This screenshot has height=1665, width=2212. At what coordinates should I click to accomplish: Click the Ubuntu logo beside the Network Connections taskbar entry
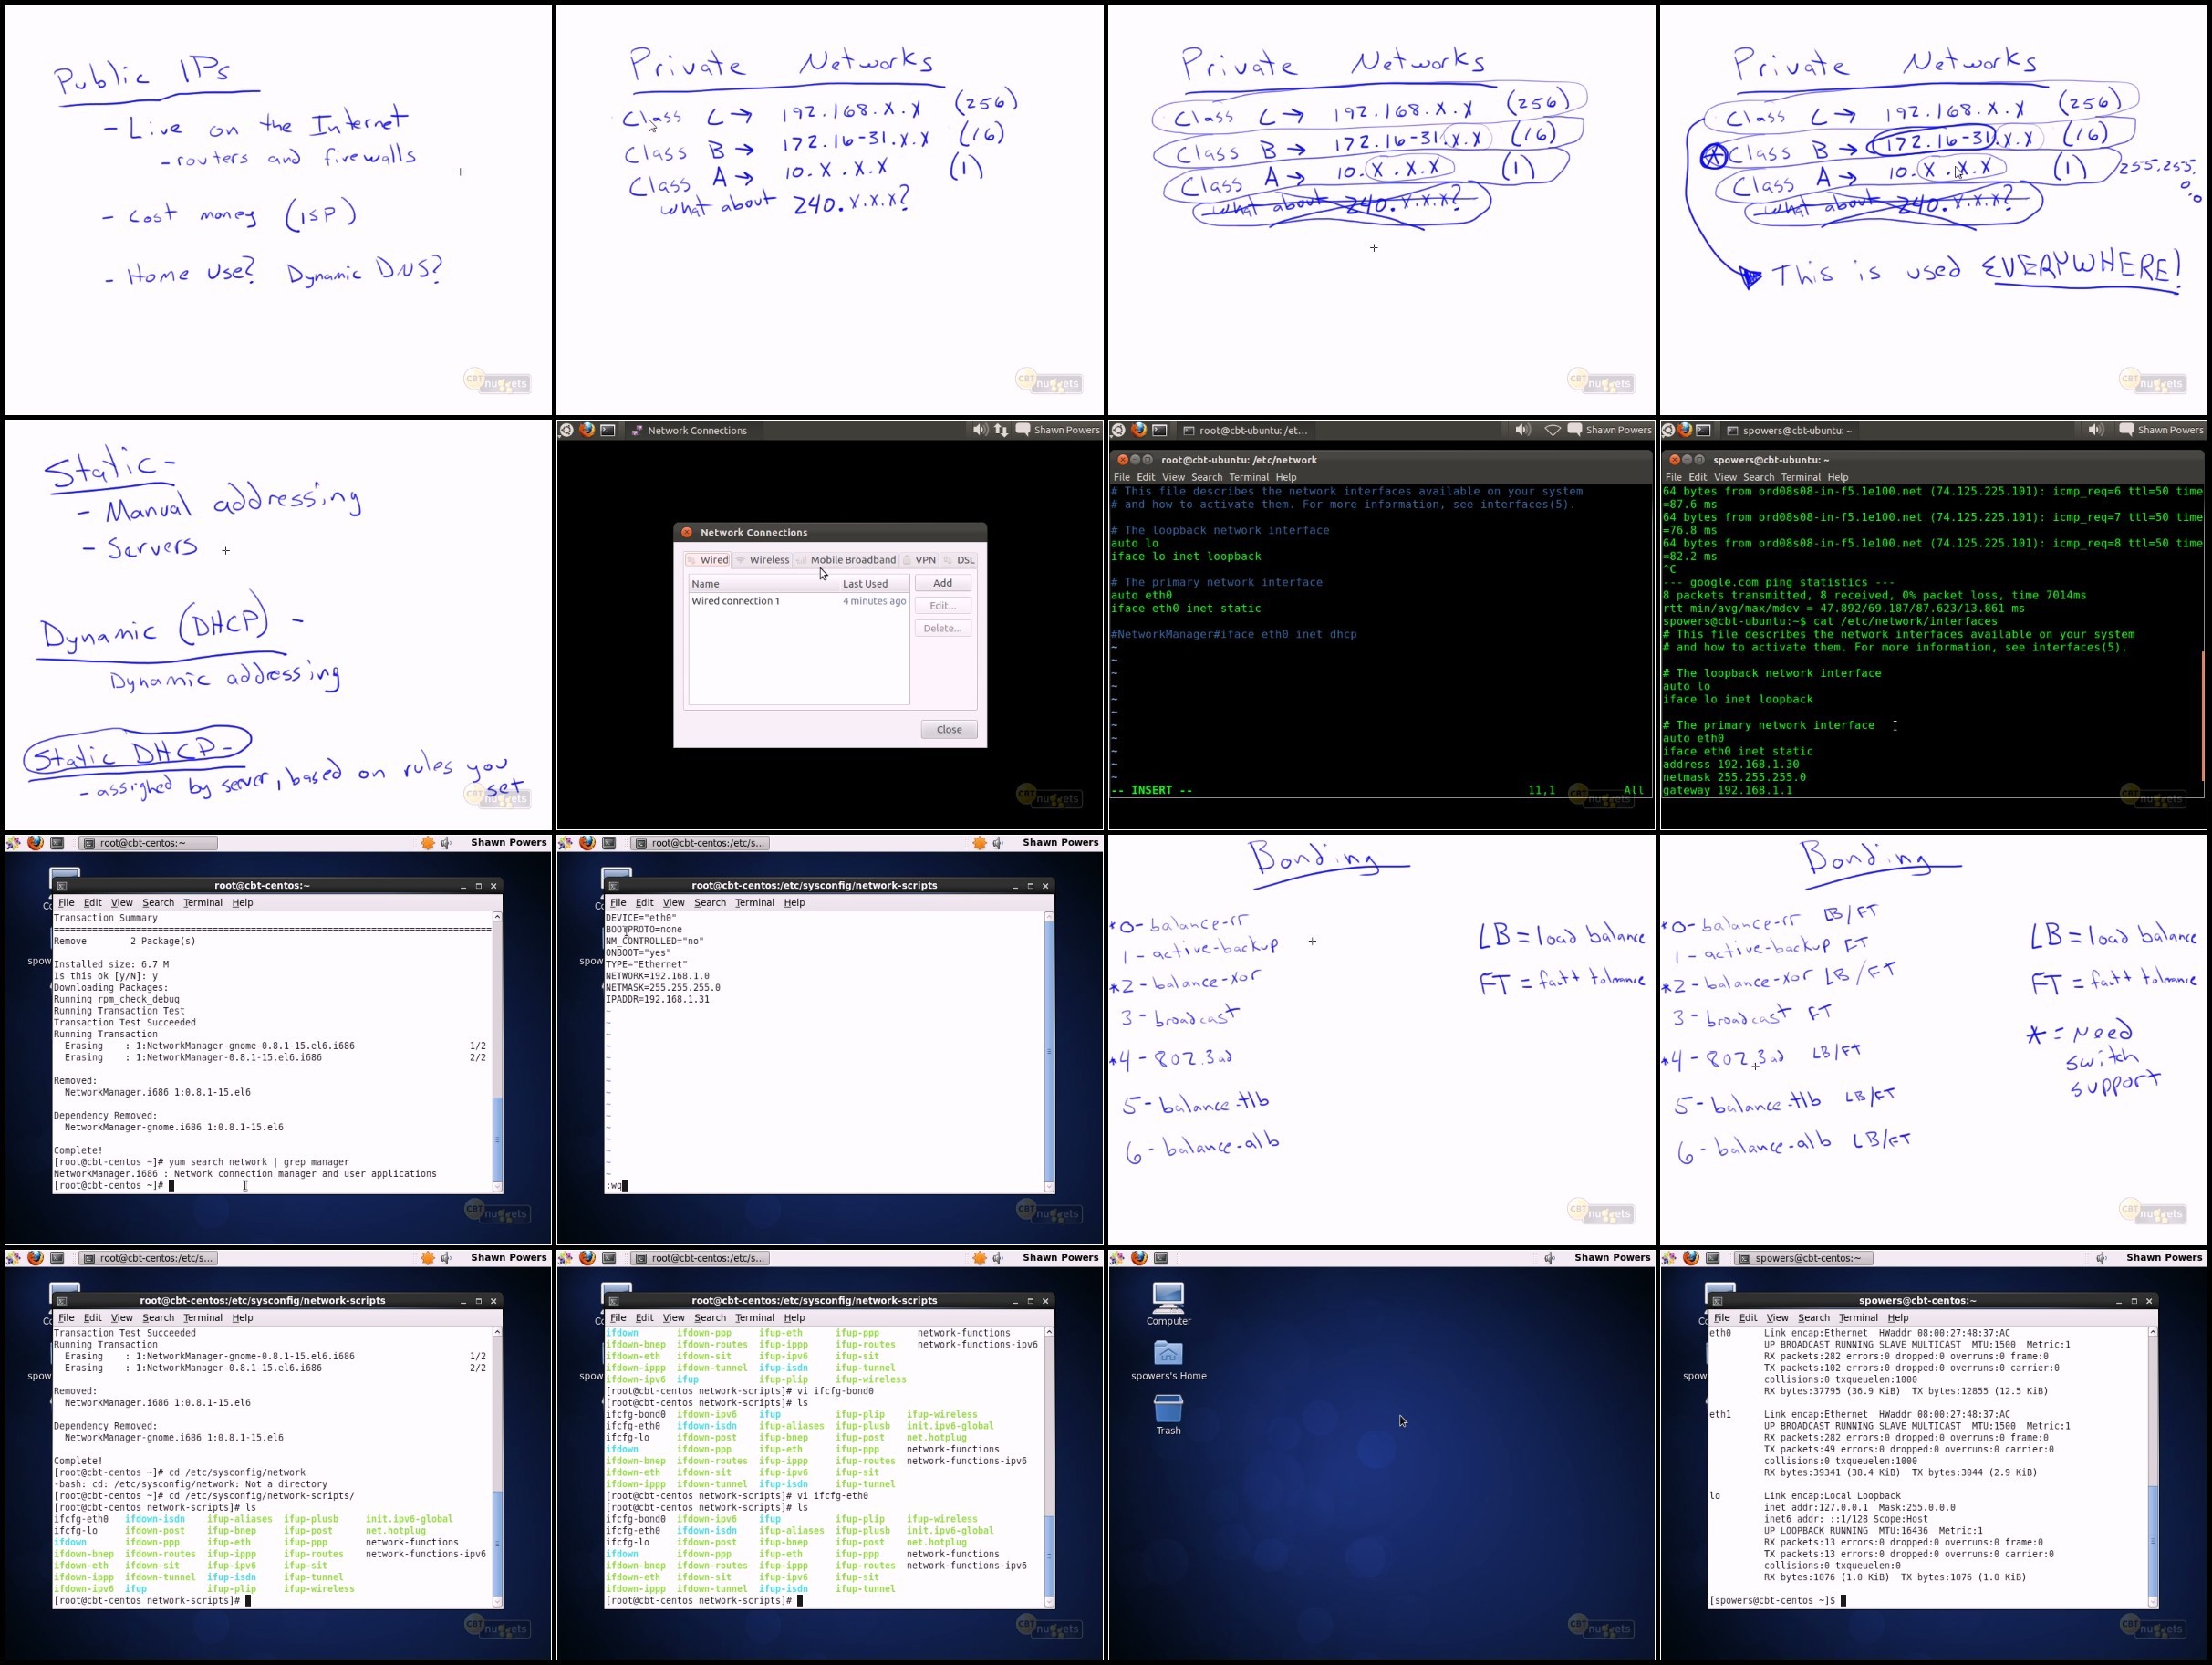[566, 430]
